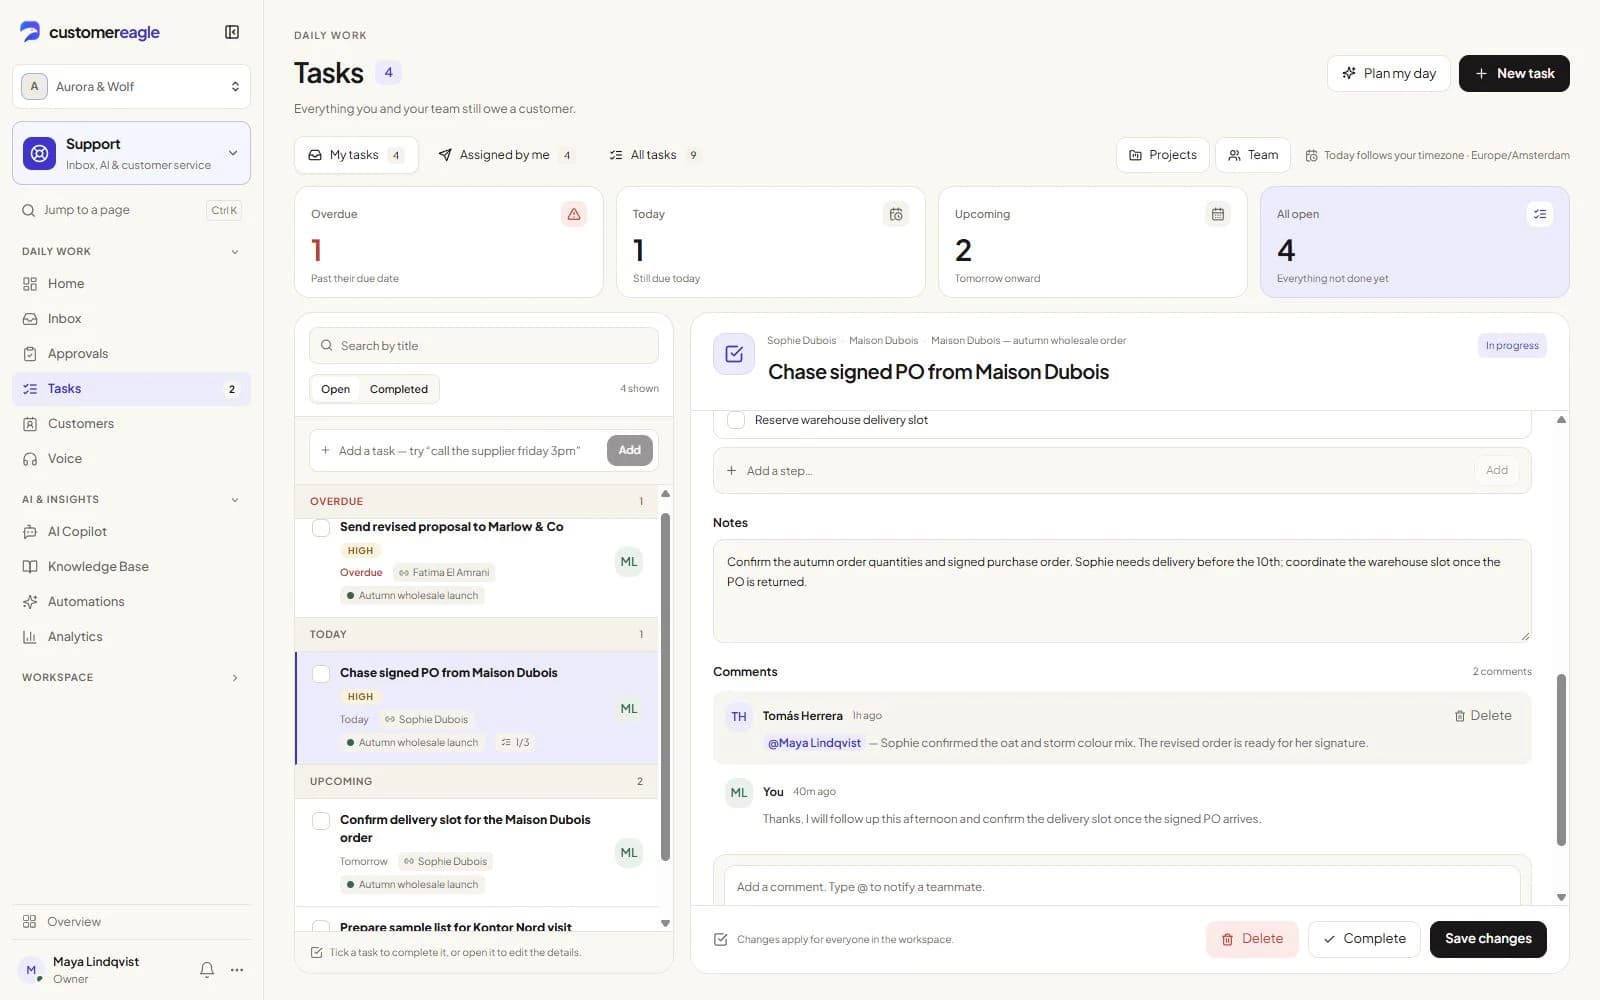This screenshot has height=1000, width=1600.
Task: Collapse the sidebar panel icon
Action: pyautogui.click(x=232, y=32)
